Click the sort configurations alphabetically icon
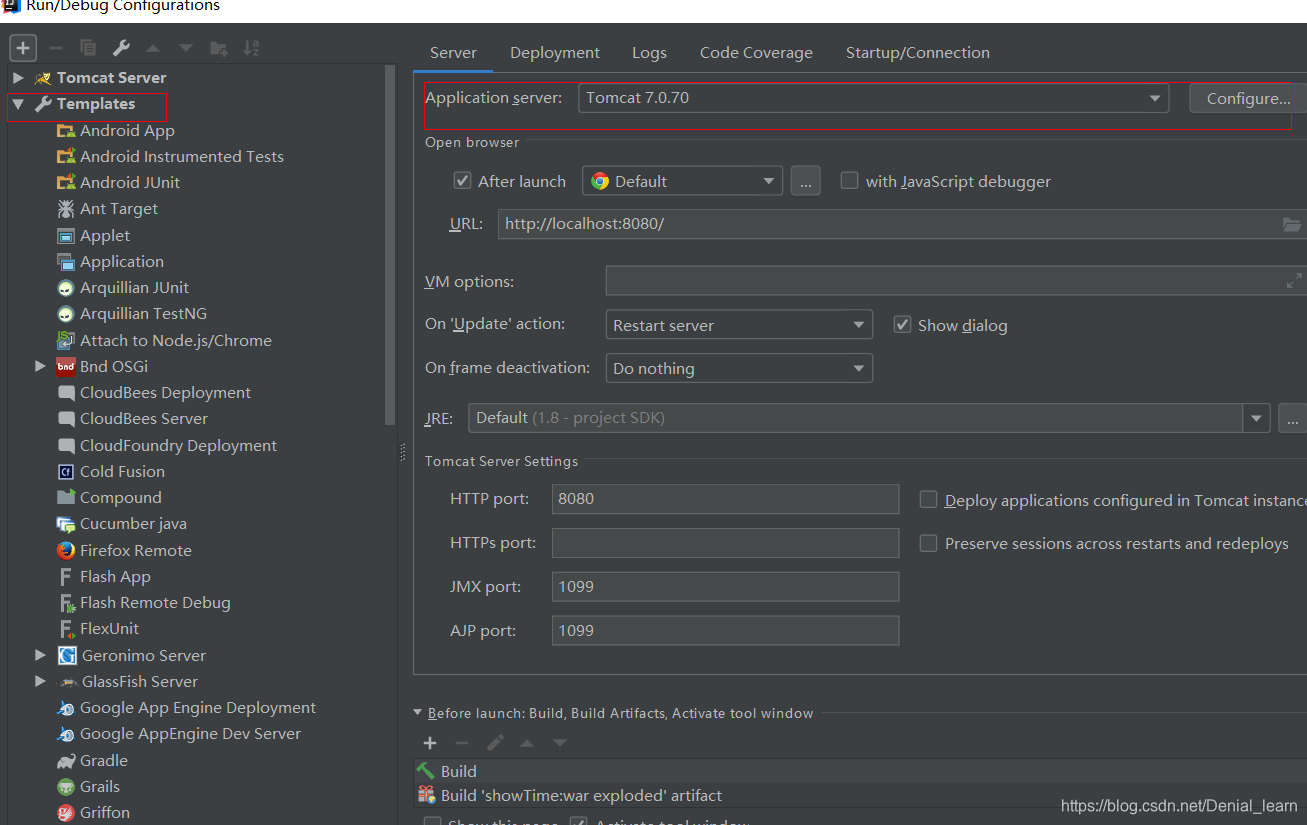 point(251,48)
